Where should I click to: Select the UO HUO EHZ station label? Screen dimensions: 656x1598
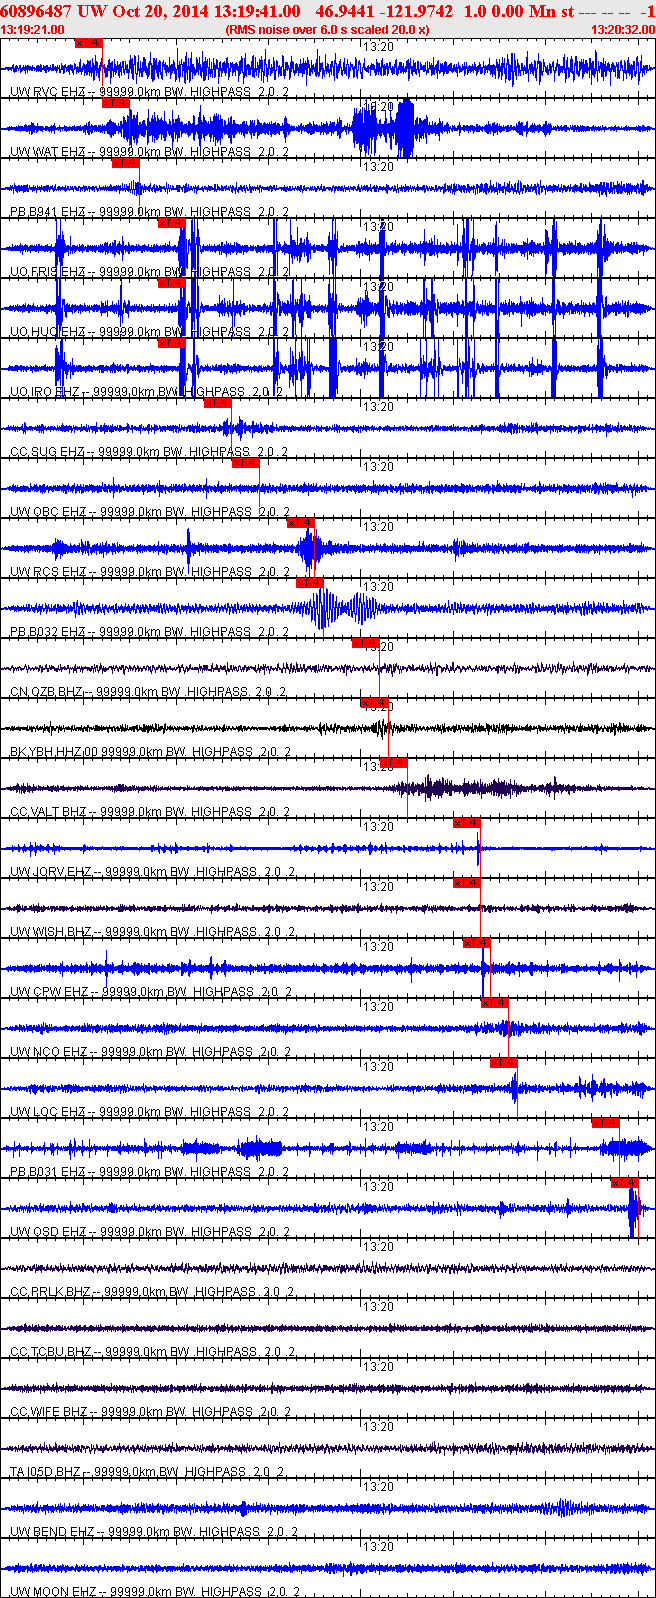pos(150,332)
